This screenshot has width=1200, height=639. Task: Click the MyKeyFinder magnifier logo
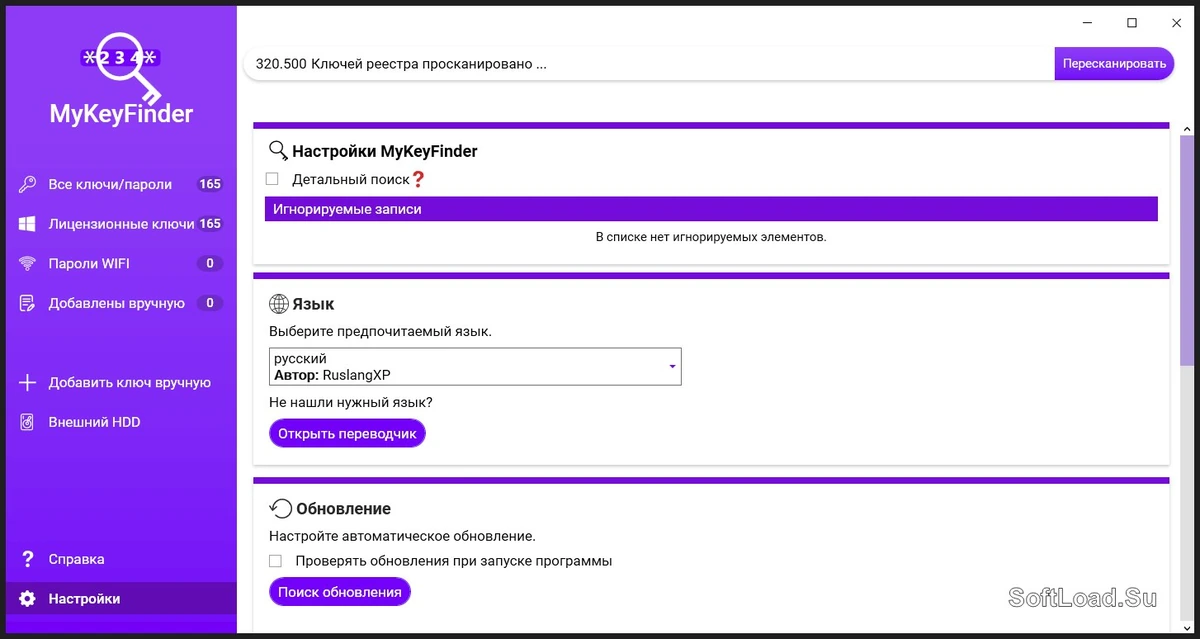point(121,71)
